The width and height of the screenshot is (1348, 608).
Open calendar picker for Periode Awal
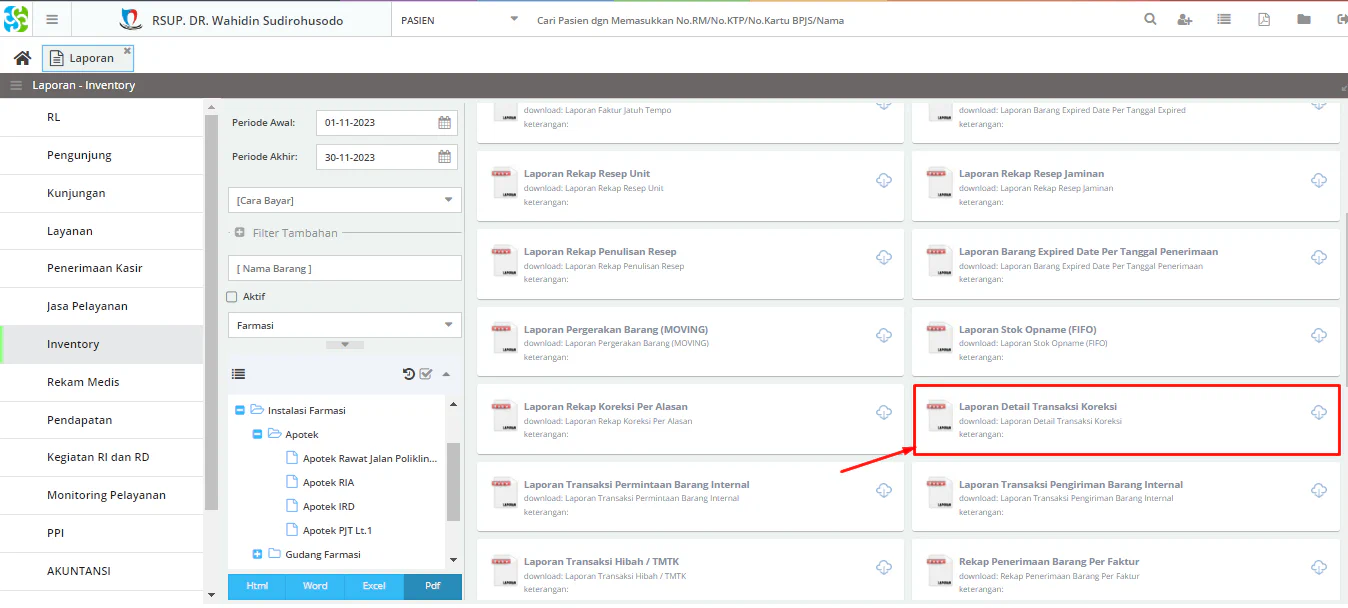pos(444,123)
